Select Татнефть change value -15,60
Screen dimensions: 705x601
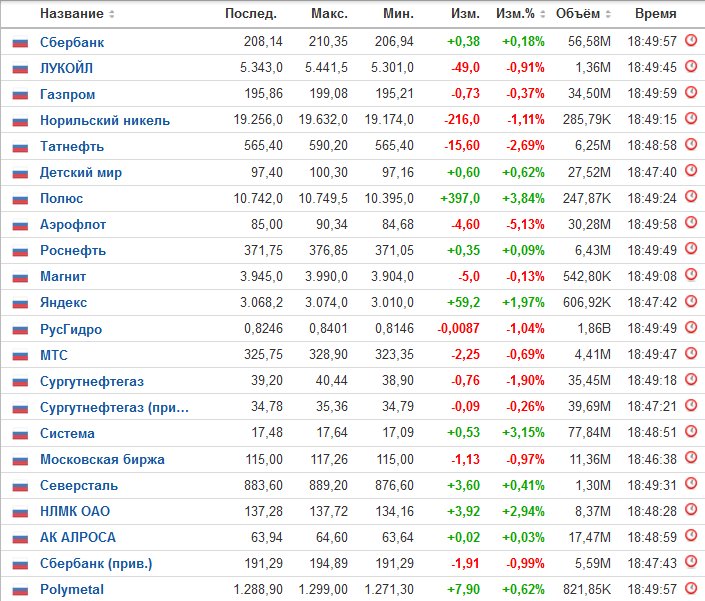[x=462, y=146]
